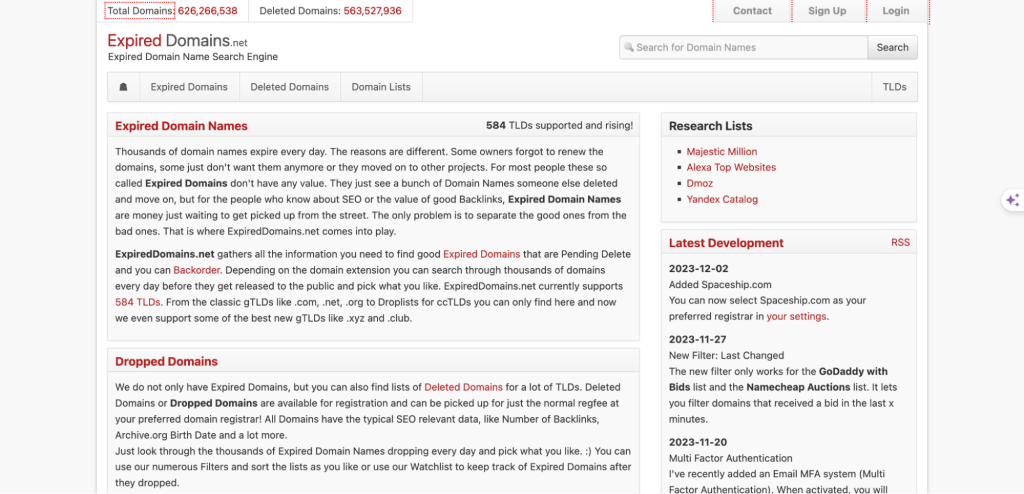Click the home icon in navigation bar

click(x=123, y=87)
